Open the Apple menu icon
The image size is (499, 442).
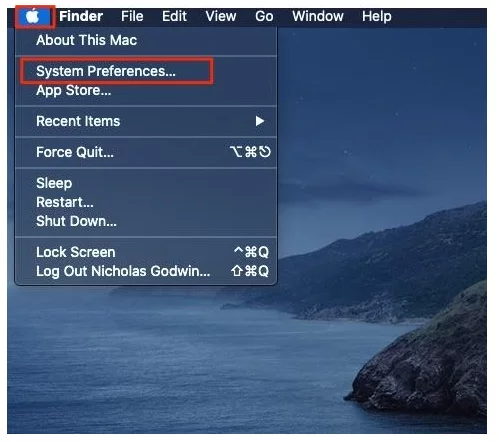click(33, 16)
